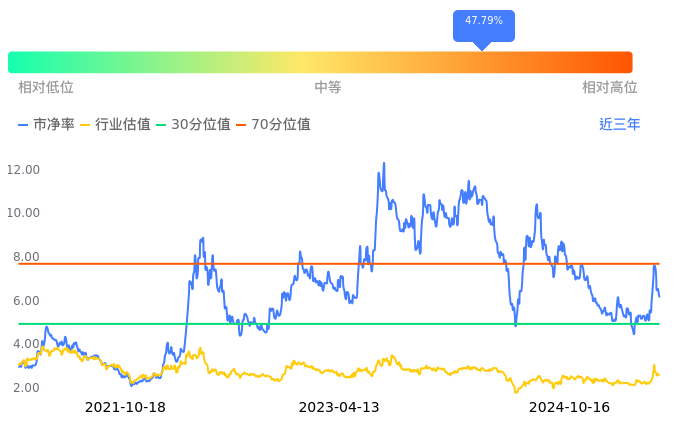Viewport: 686px width, 442px height.
Task: Click the 47.79% percentile tooltip bubble
Action: point(484,21)
